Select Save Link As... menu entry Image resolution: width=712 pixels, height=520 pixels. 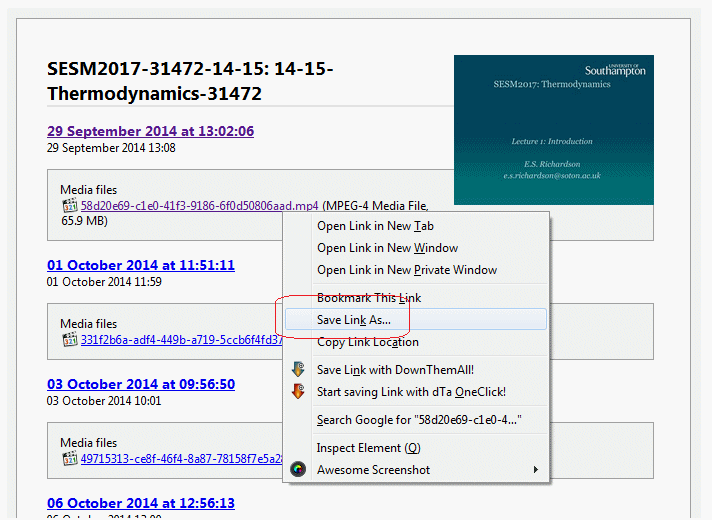[354, 320]
